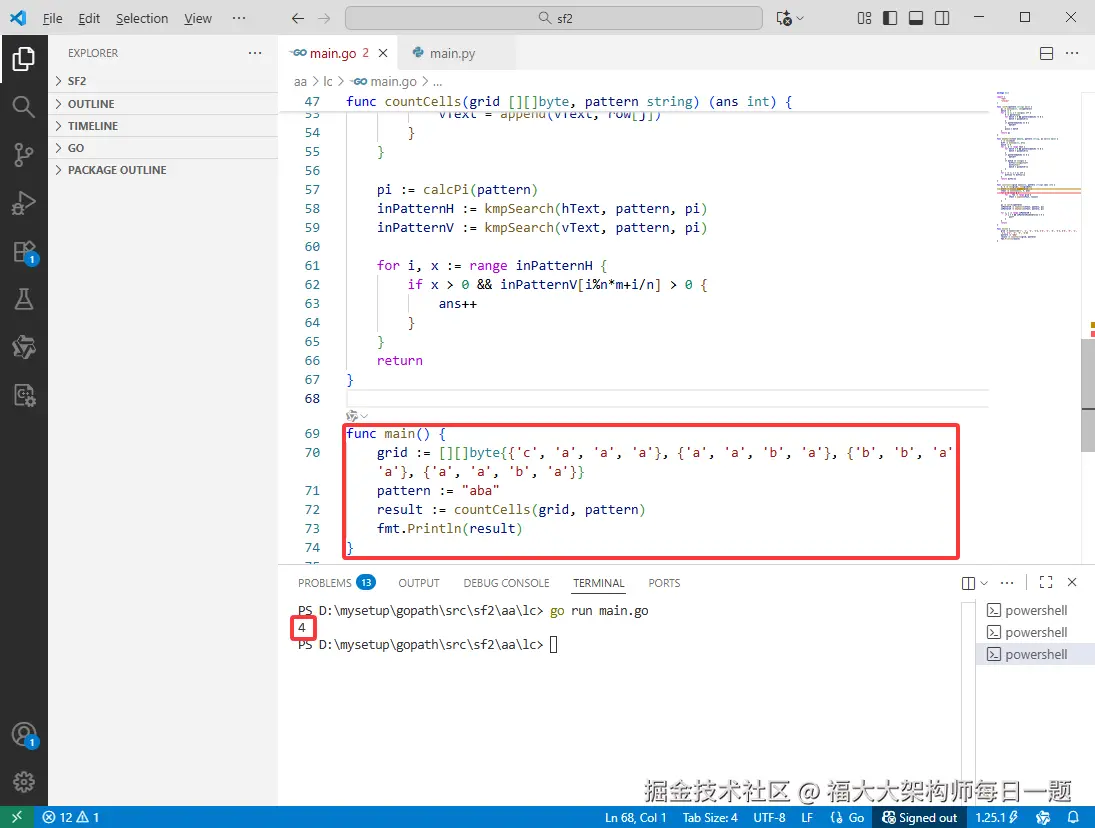
Task: Toggle the secondary side bar
Action: click(x=942, y=18)
